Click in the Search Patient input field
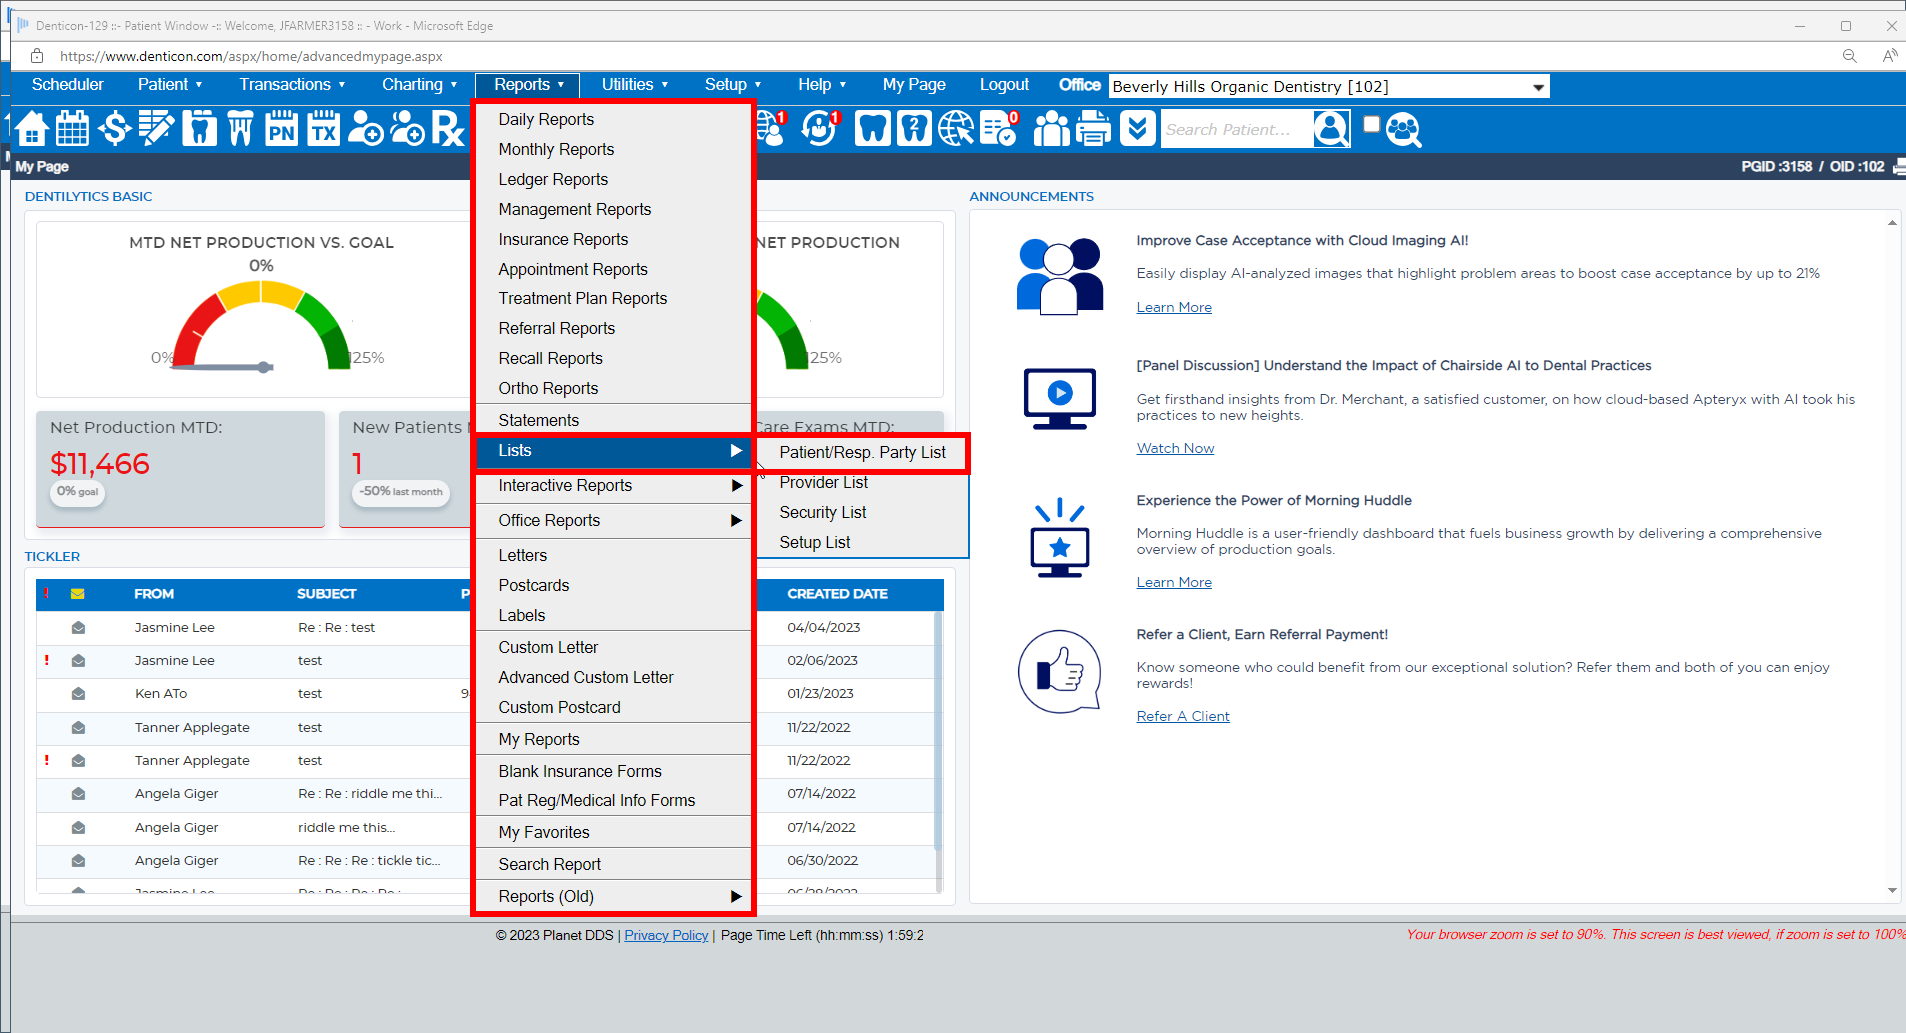 1235,130
